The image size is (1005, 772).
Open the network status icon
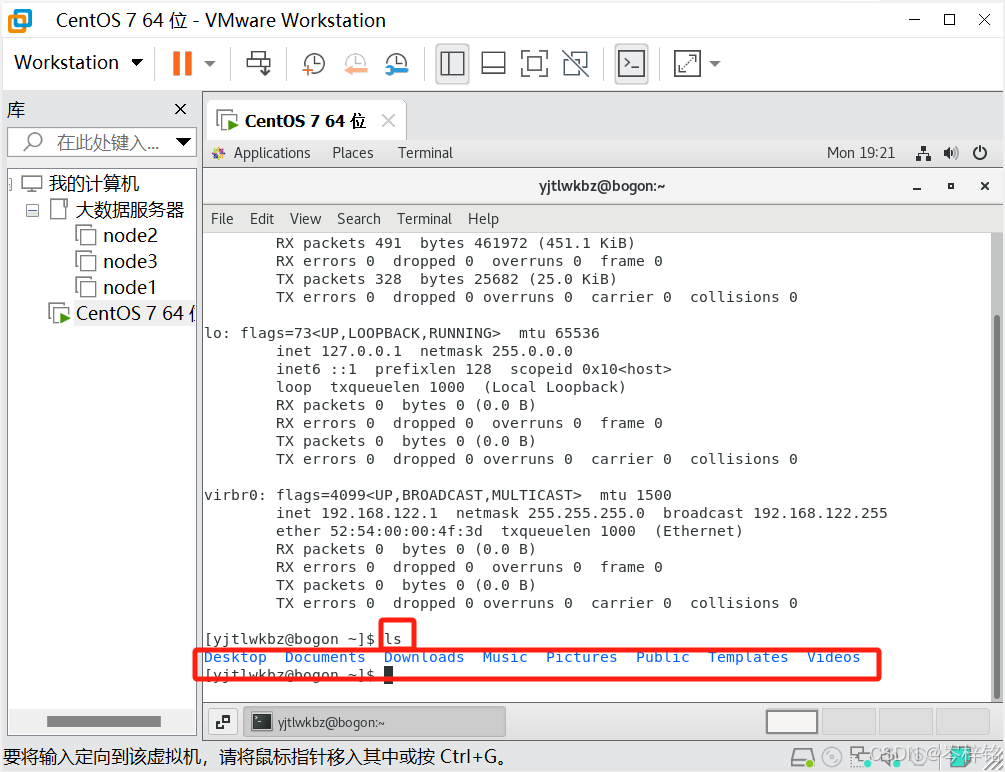(924, 153)
